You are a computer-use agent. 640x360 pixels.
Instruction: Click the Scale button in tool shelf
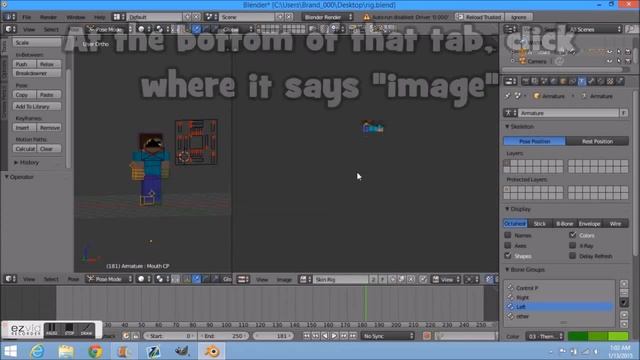(37, 42)
